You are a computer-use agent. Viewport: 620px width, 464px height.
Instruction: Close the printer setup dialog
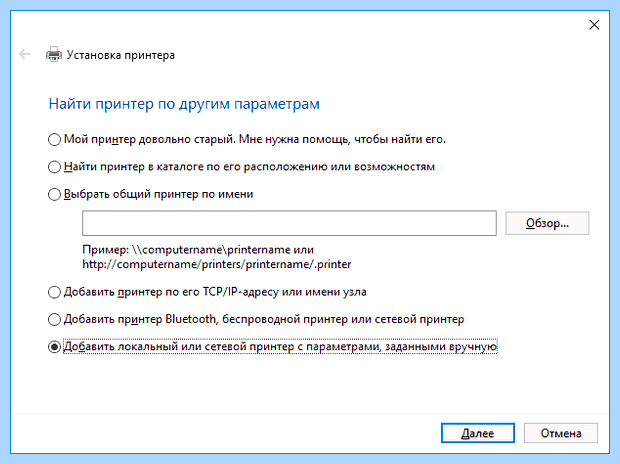[x=594, y=25]
